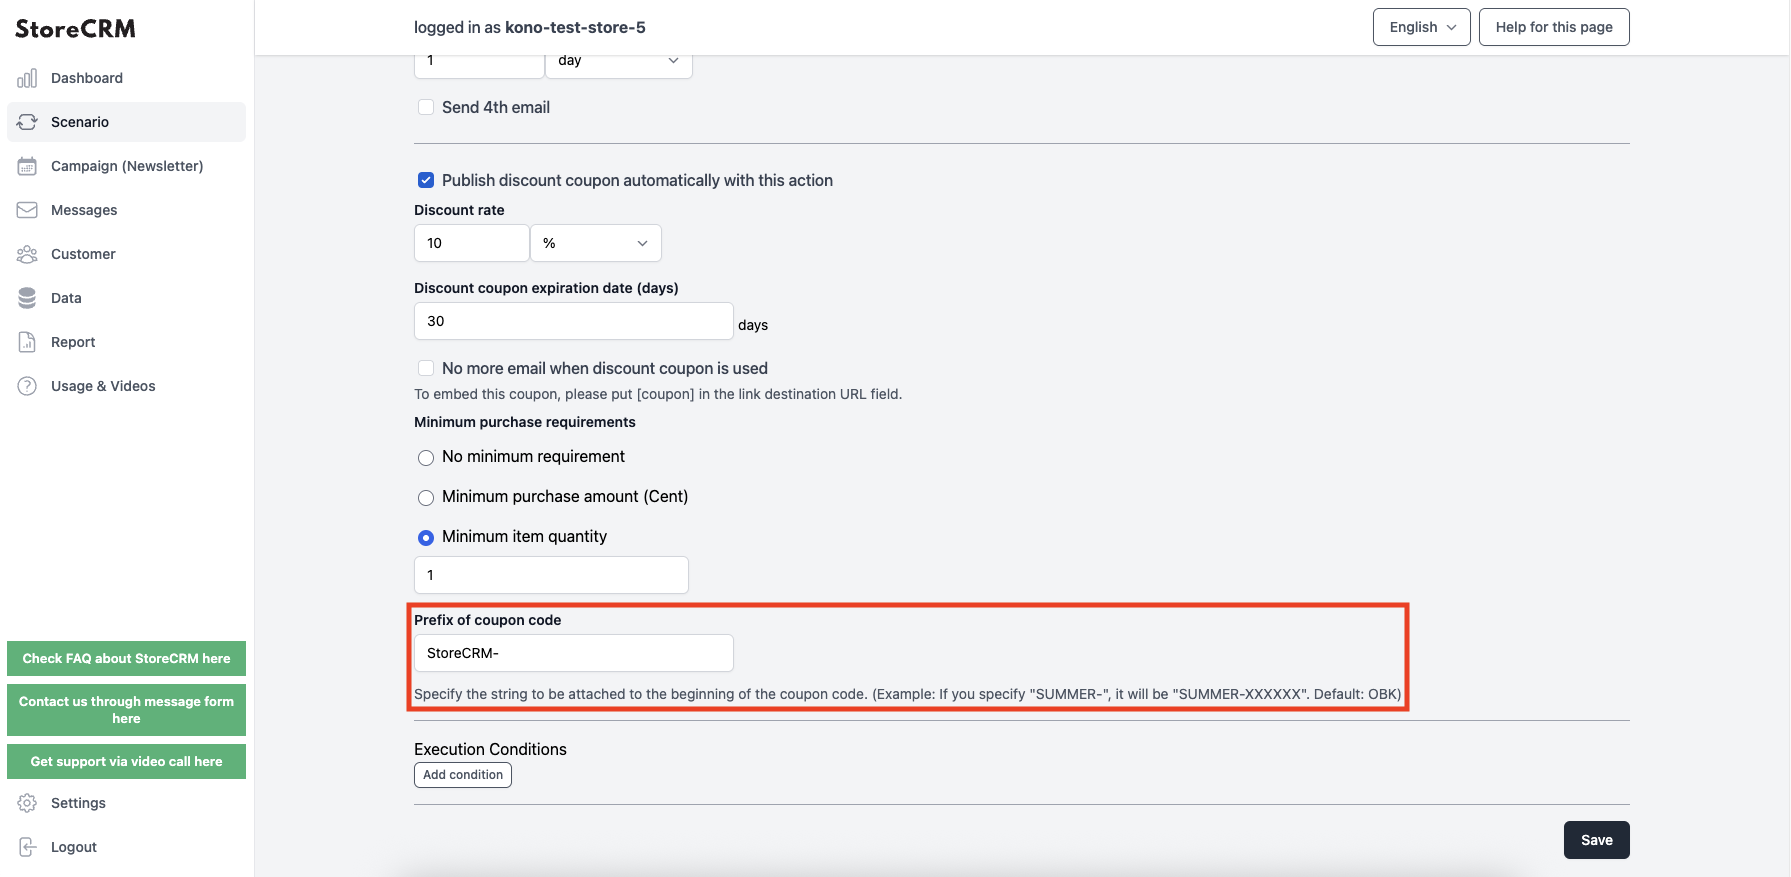
Task: Click the Report document icon
Action: click(x=27, y=342)
